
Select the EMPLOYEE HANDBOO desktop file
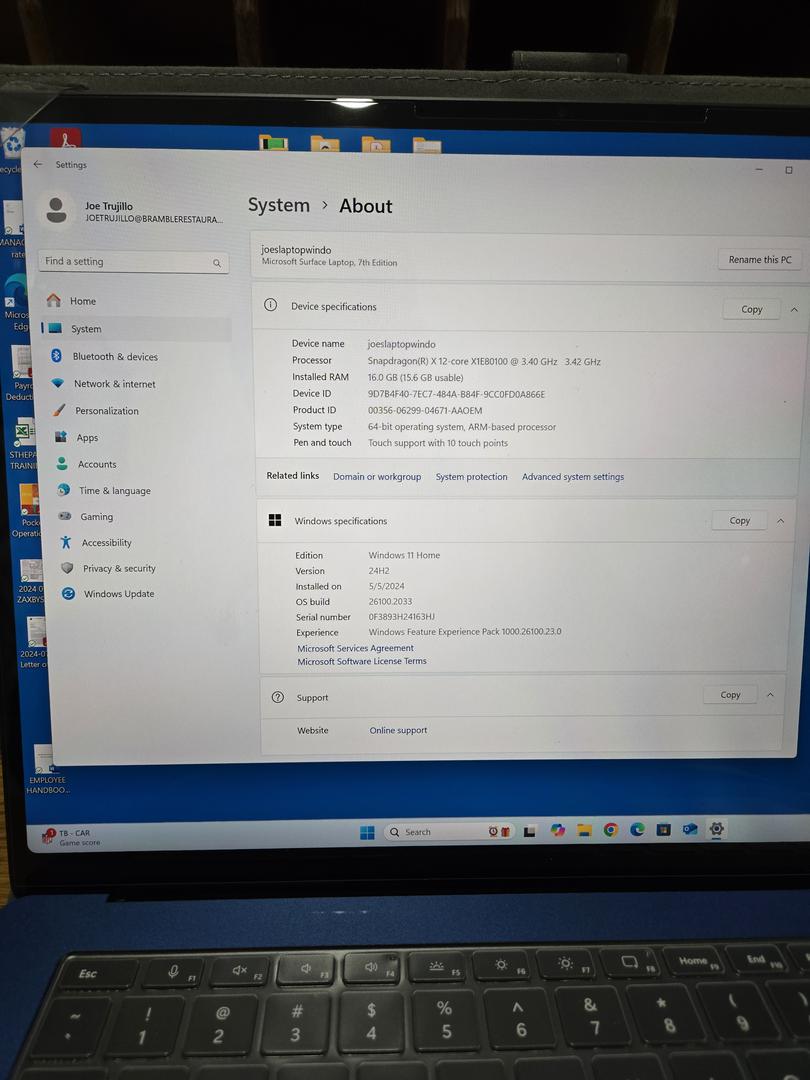coord(46,769)
